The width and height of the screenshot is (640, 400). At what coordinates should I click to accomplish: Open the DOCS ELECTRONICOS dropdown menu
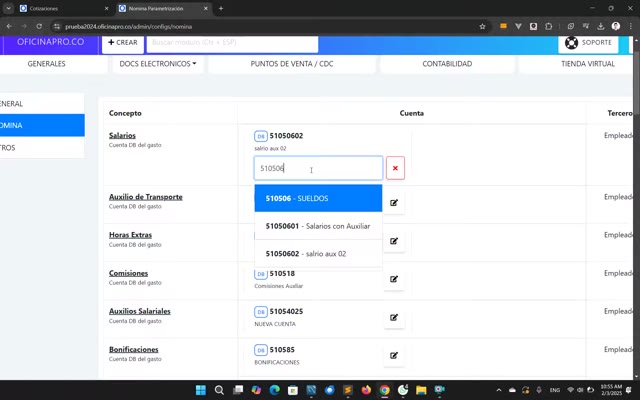(x=158, y=64)
